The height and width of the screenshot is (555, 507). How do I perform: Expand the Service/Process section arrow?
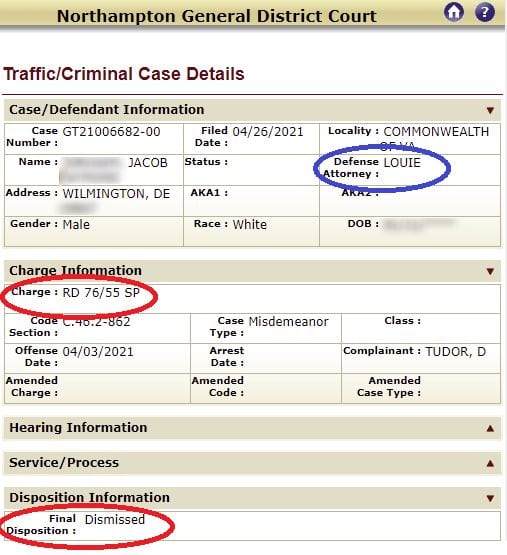click(490, 463)
